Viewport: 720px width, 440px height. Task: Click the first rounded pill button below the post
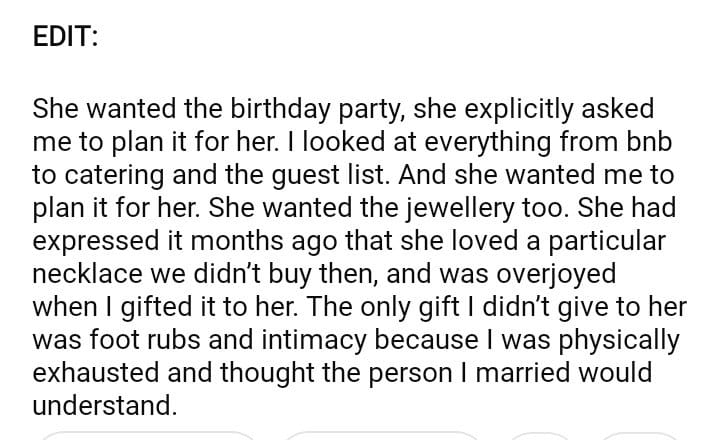[148, 436]
